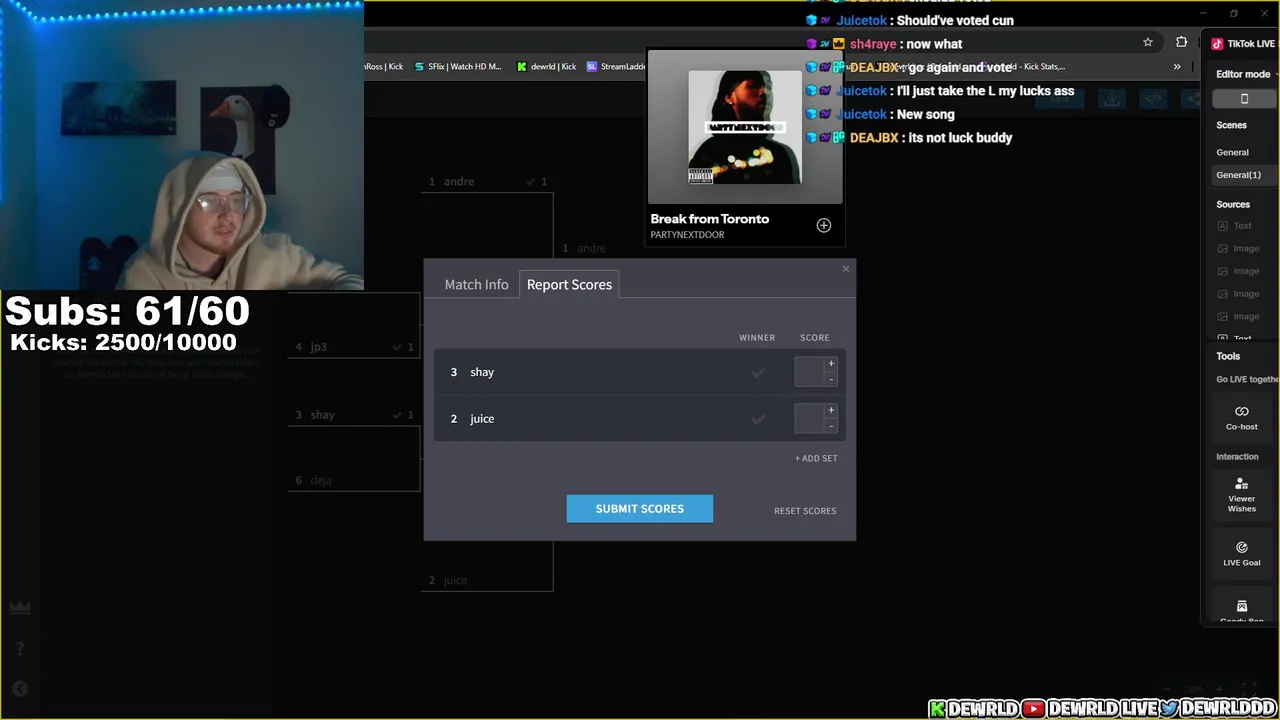
Task: Click the download icon in bracket toolbar
Action: (x=1112, y=99)
